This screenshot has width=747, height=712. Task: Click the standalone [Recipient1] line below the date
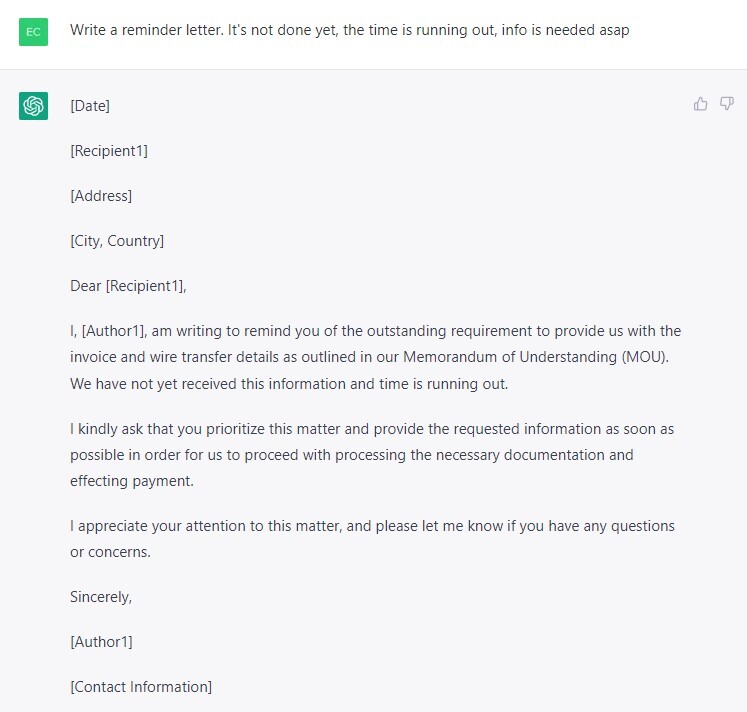tap(109, 151)
